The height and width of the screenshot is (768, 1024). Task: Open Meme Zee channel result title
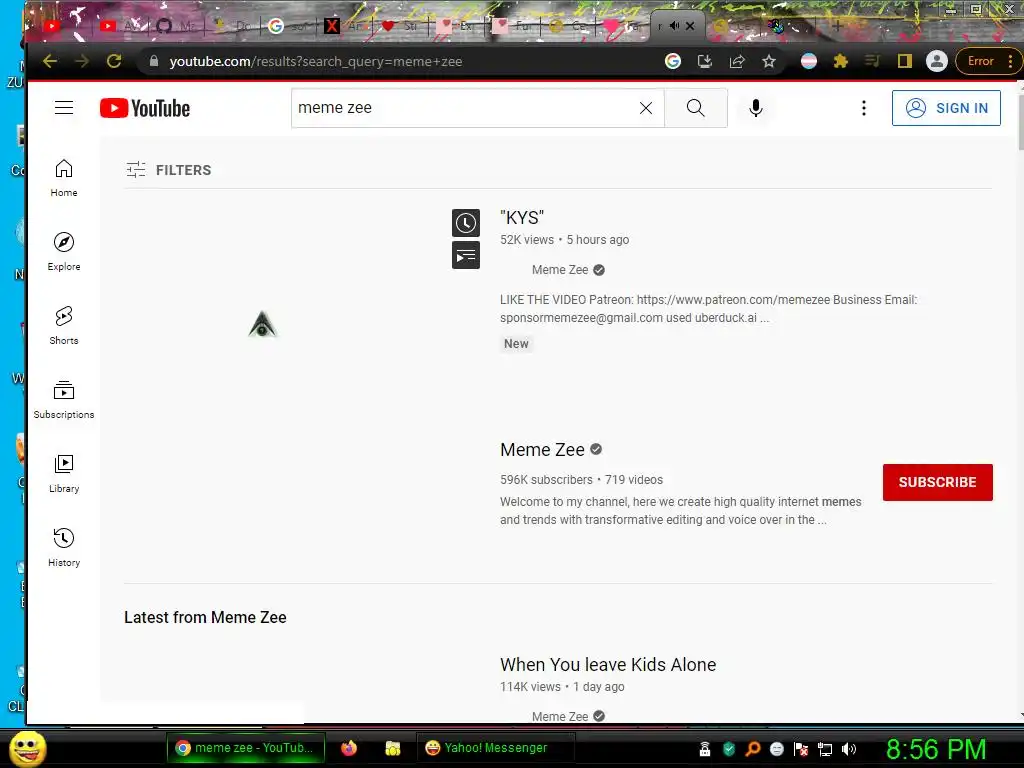pos(542,450)
